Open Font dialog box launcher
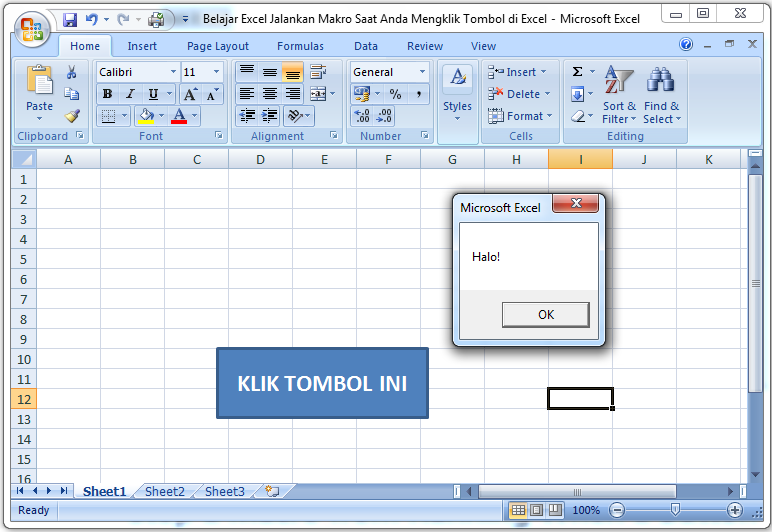 [219, 135]
